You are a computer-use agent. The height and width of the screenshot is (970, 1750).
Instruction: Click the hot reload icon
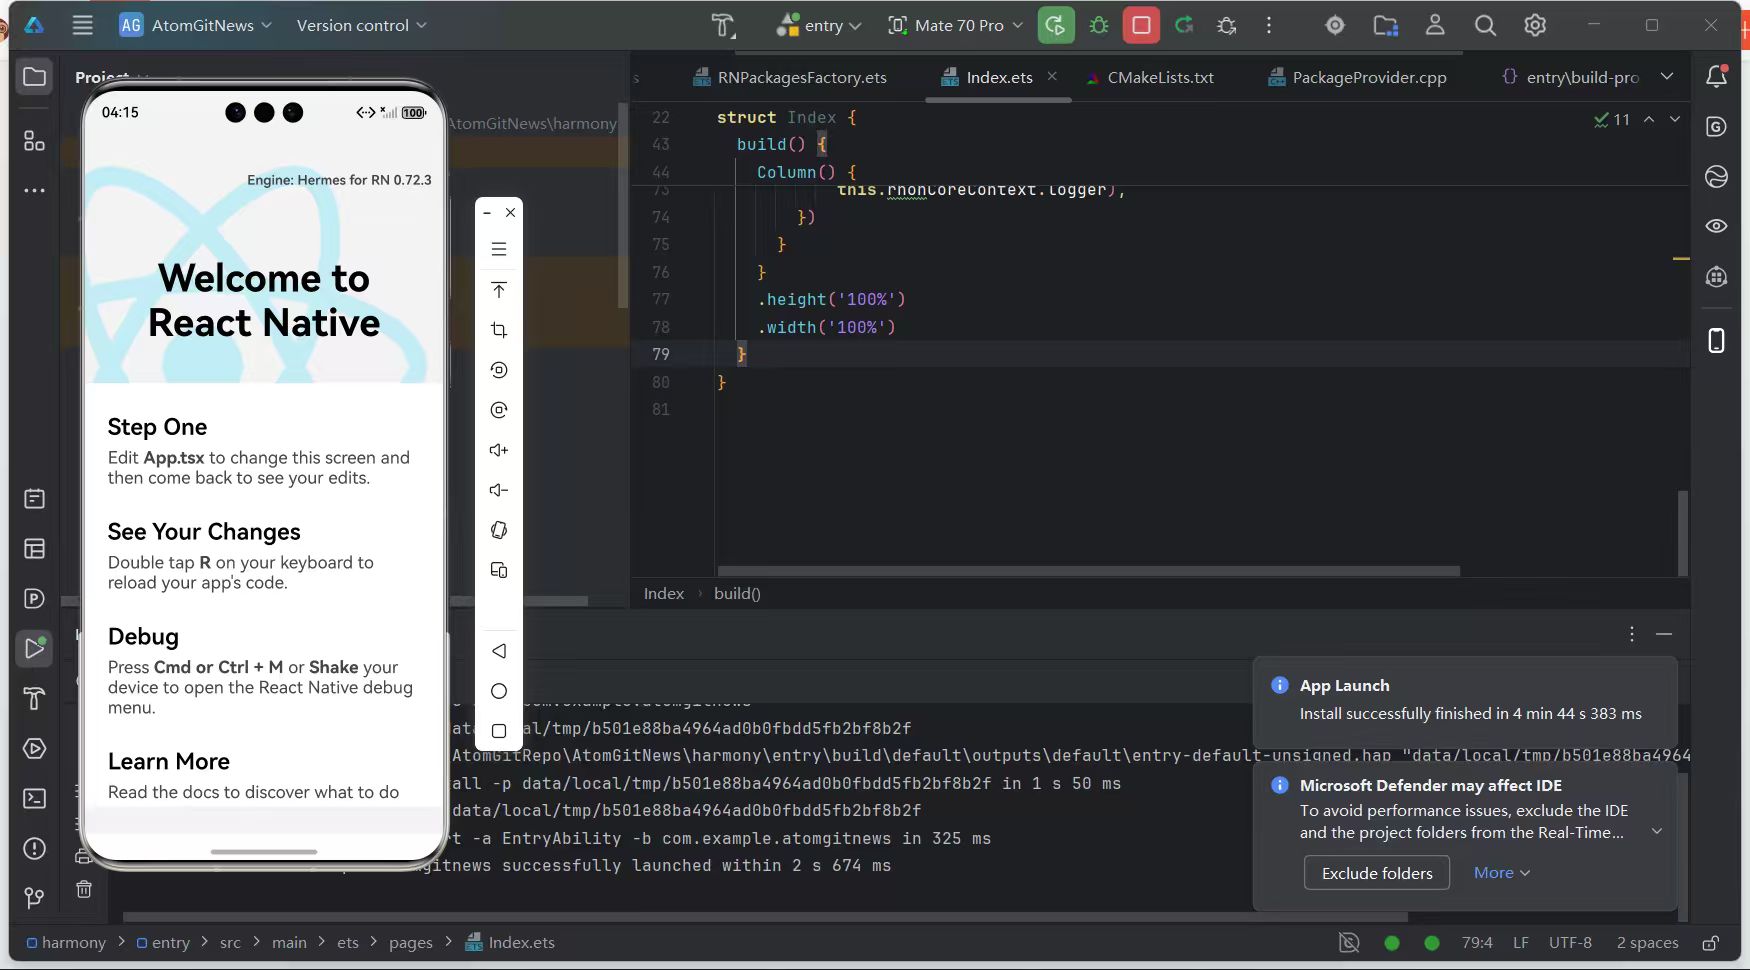click(1184, 25)
